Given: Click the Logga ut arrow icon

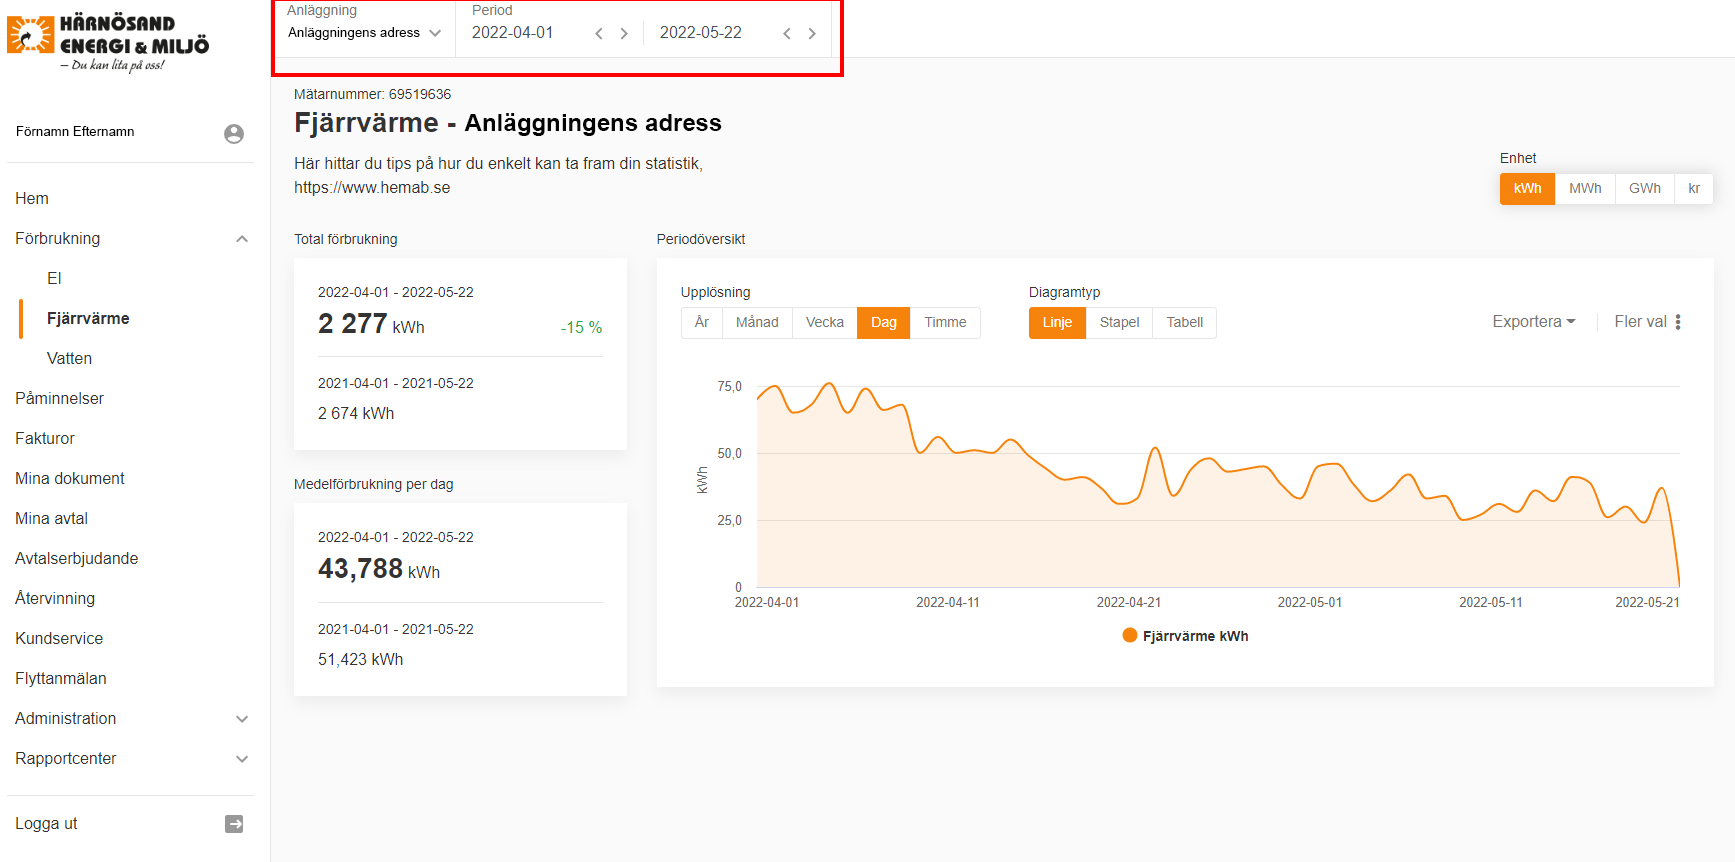Looking at the screenshot, I should point(234,824).
